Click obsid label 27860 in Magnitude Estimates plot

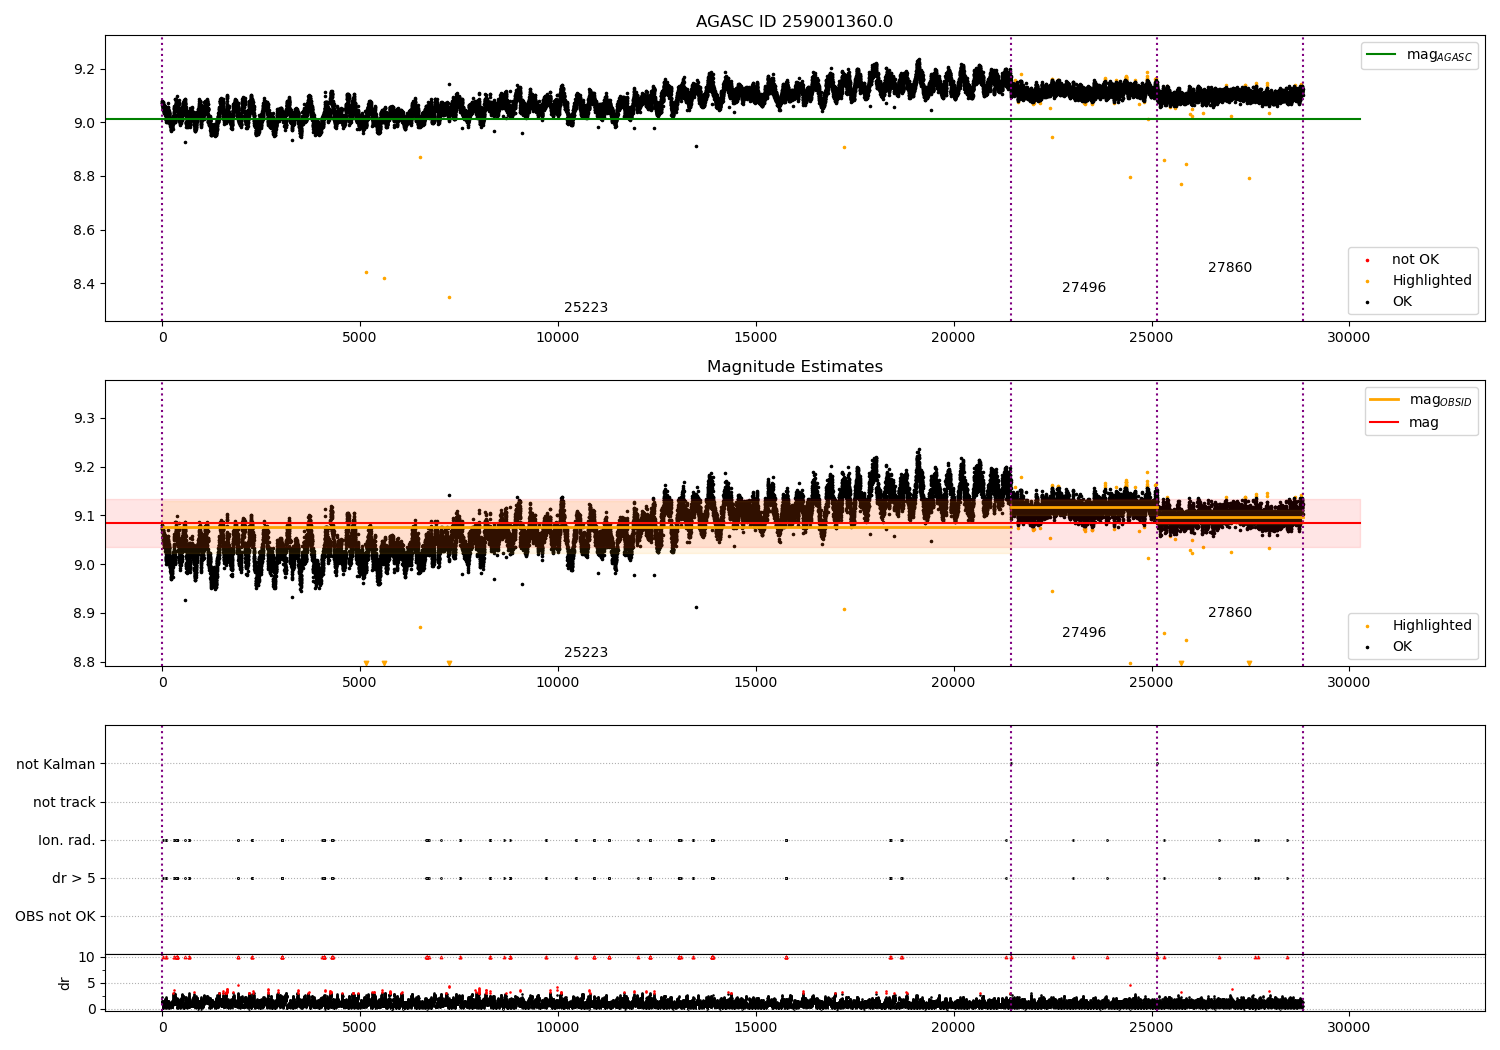[x=1230, y=613]
